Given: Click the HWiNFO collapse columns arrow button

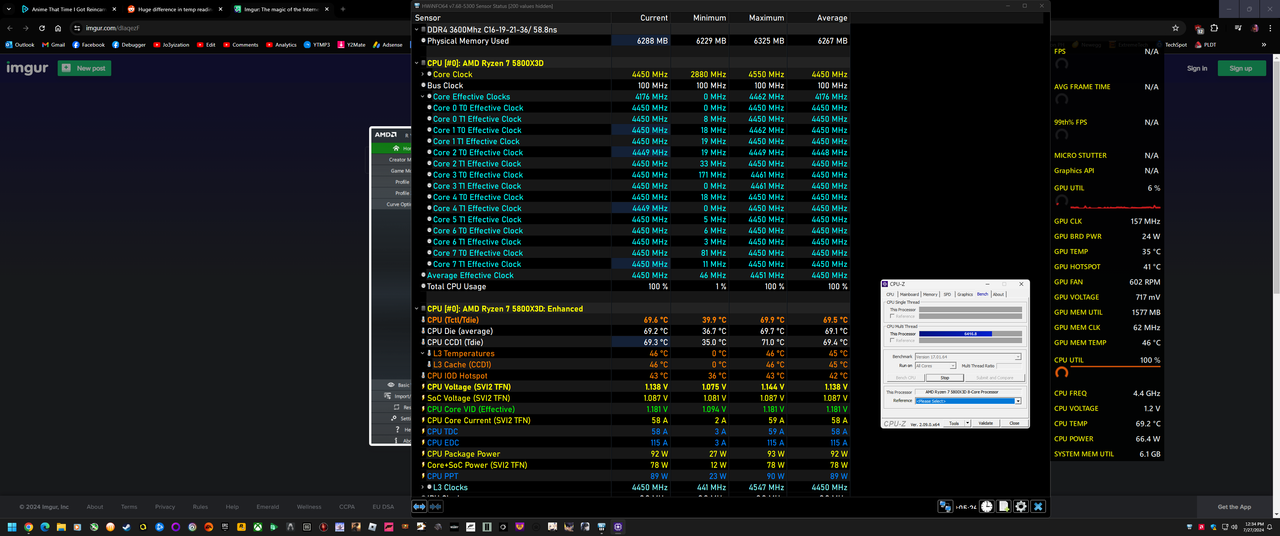Looking at the screenshot, I should pos(436,507).
